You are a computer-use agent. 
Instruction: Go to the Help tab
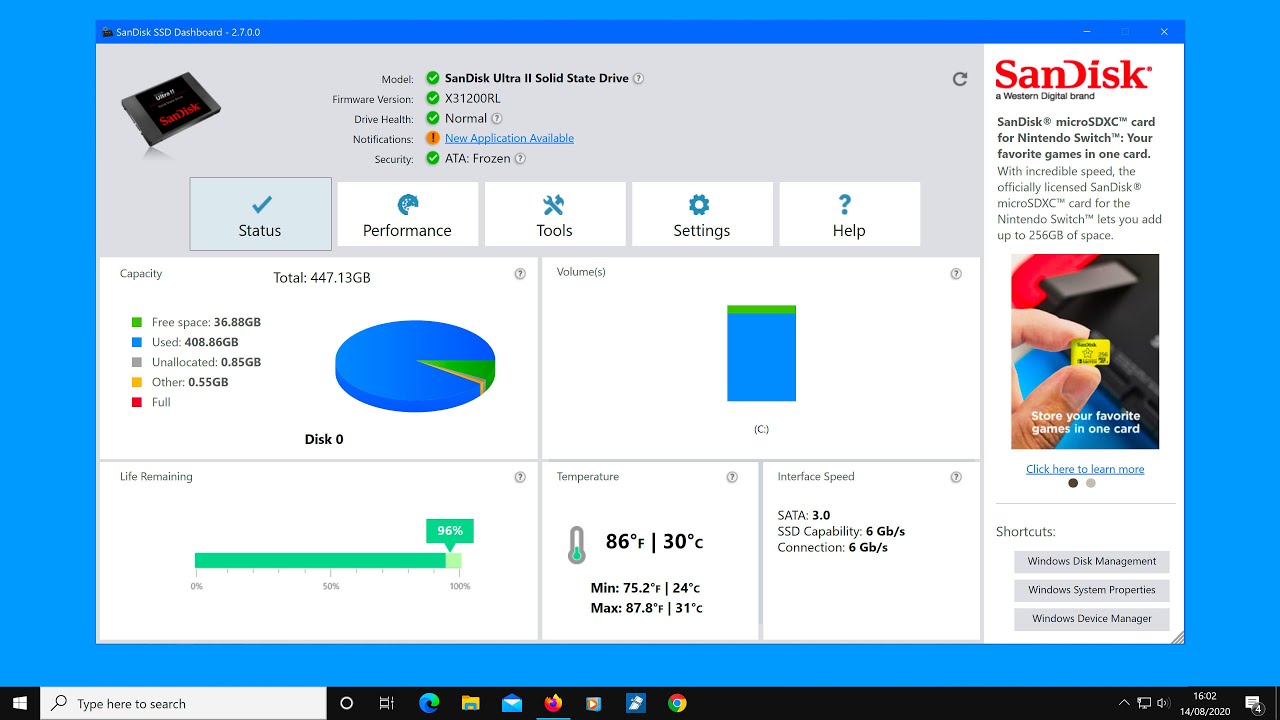(x=849, y=214)
